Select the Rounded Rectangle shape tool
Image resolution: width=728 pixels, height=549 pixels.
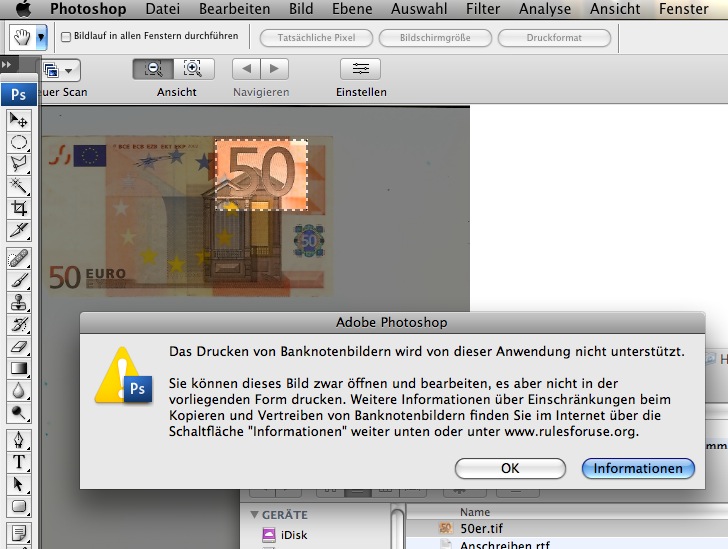coord(19,506)
